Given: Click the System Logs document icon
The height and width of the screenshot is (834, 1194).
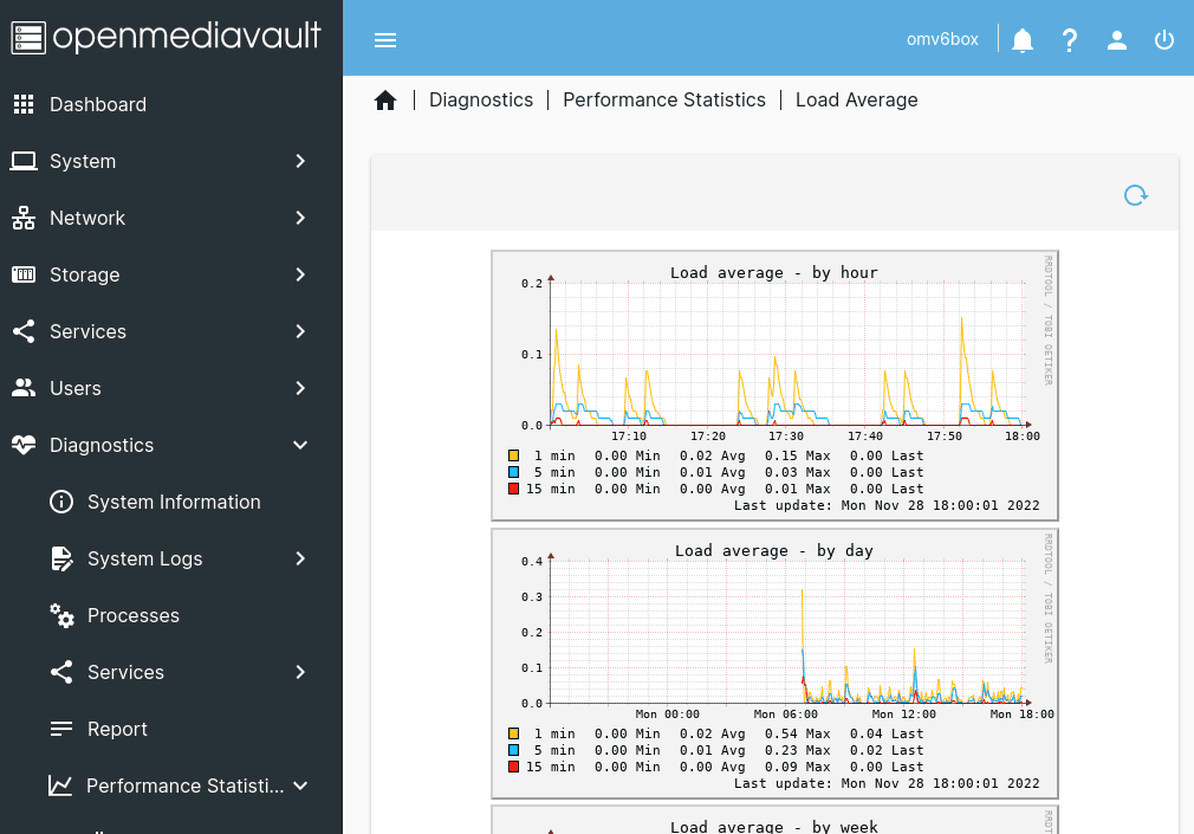Looking at the screenshot, I should (62, 558).
